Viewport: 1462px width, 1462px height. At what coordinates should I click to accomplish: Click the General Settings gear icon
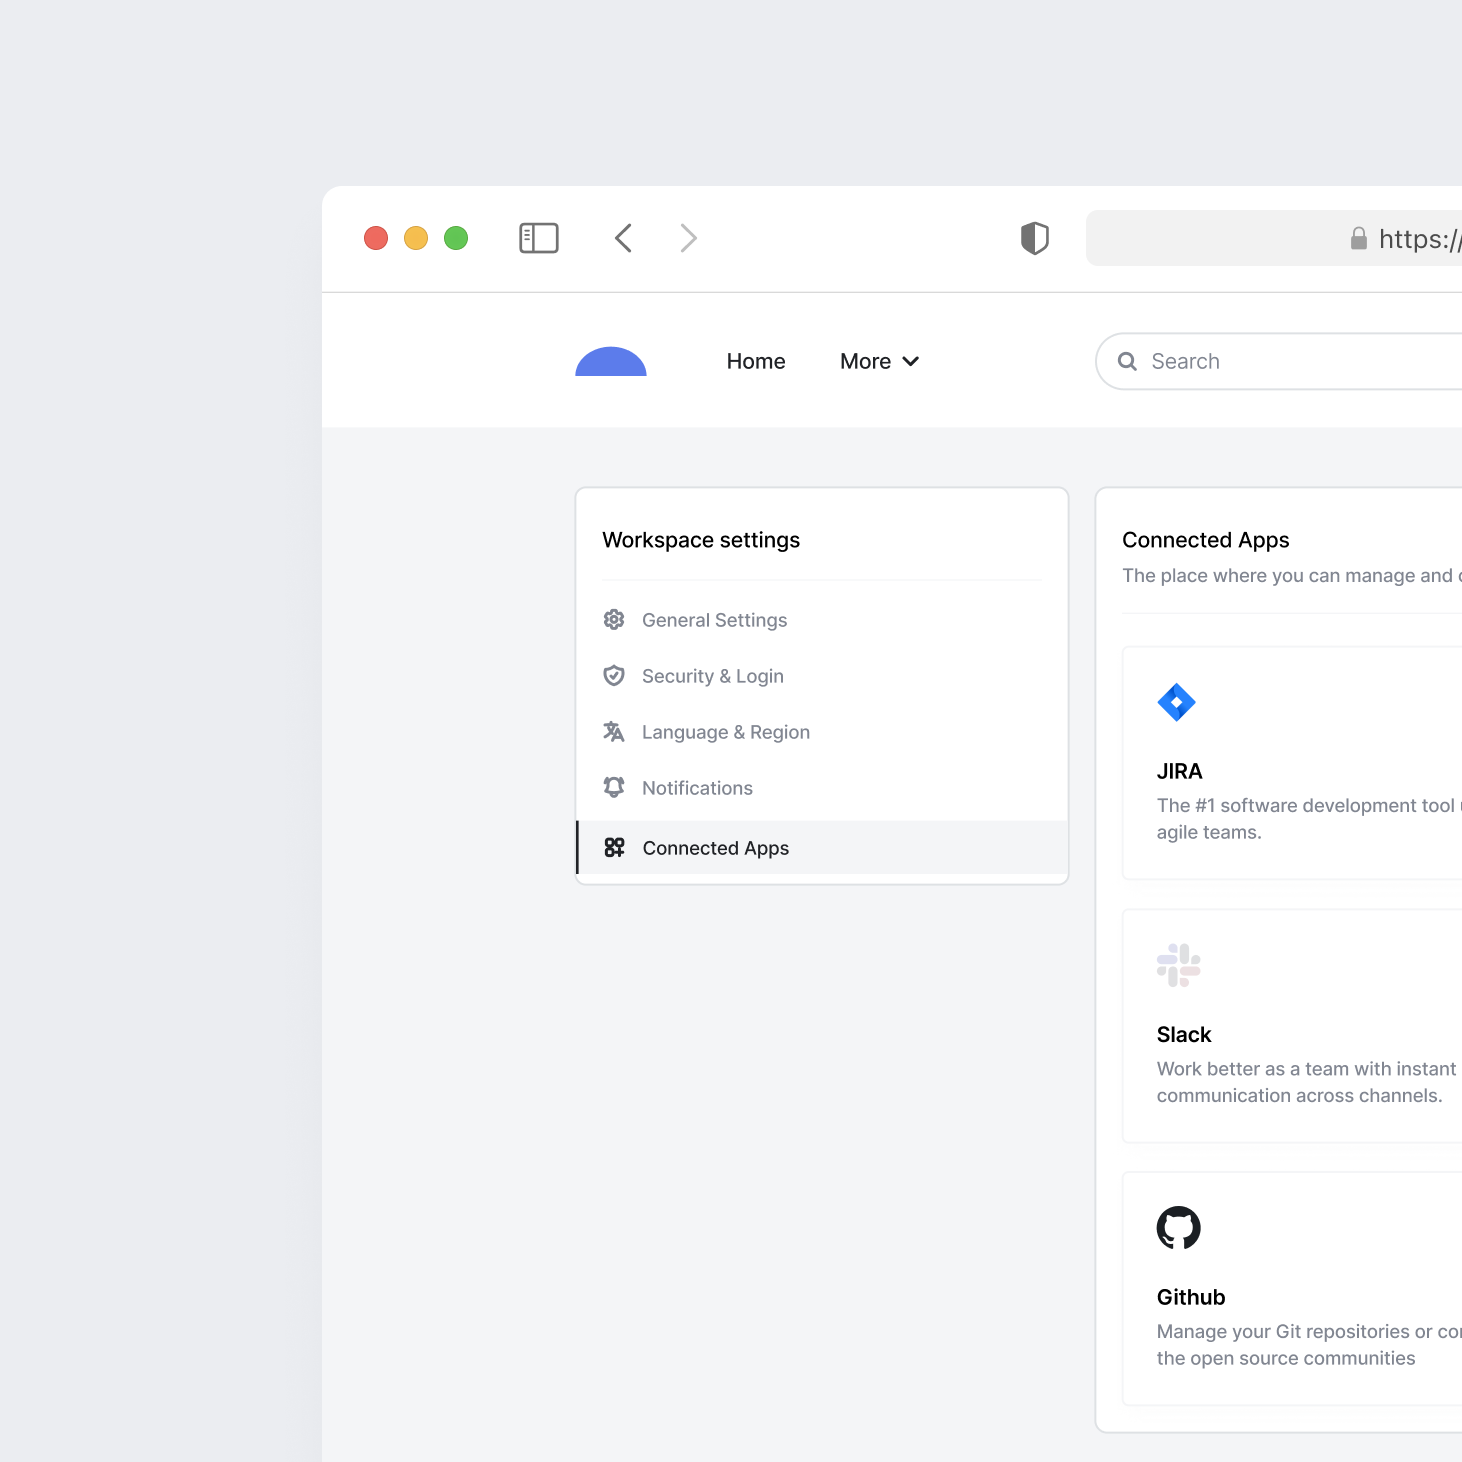(614, 620)
